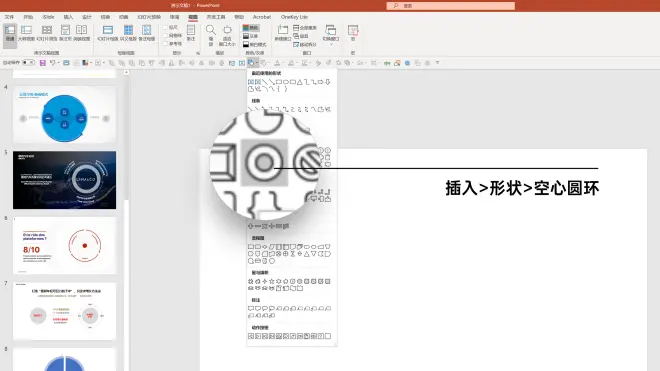660x371 pixels.
Task: Select slide 5 thumbnail with dark background
Action: pos(64,180)
